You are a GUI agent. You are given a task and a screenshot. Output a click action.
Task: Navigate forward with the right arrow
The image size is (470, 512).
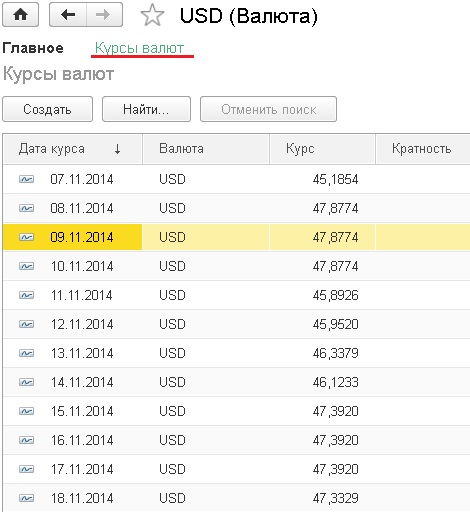tap(104, 15)
